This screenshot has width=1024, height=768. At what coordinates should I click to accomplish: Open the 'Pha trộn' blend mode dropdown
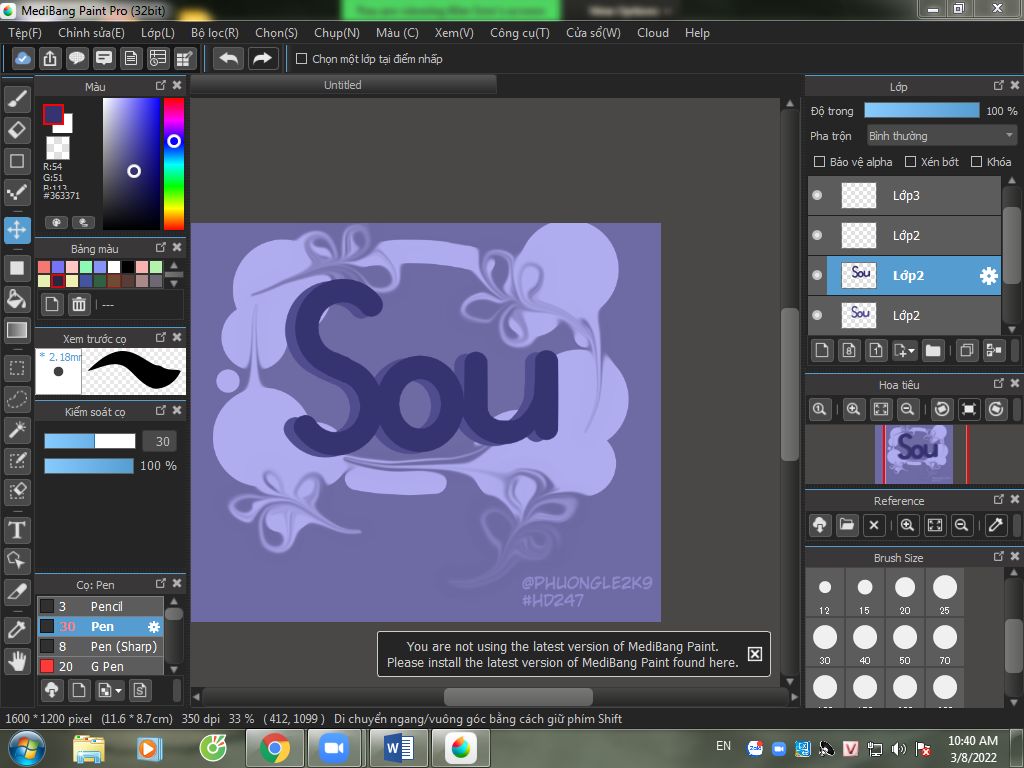(x=941, y=136)
